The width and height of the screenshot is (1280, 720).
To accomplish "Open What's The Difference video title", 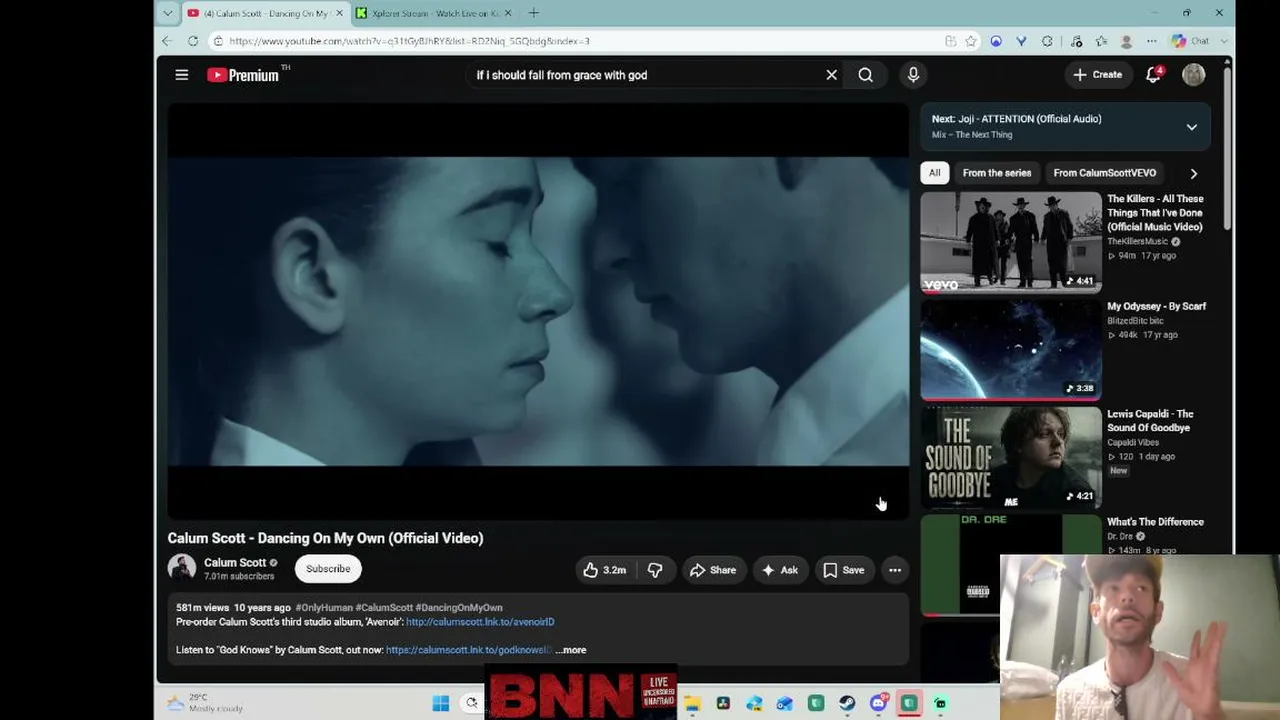I will point(1155,522).
